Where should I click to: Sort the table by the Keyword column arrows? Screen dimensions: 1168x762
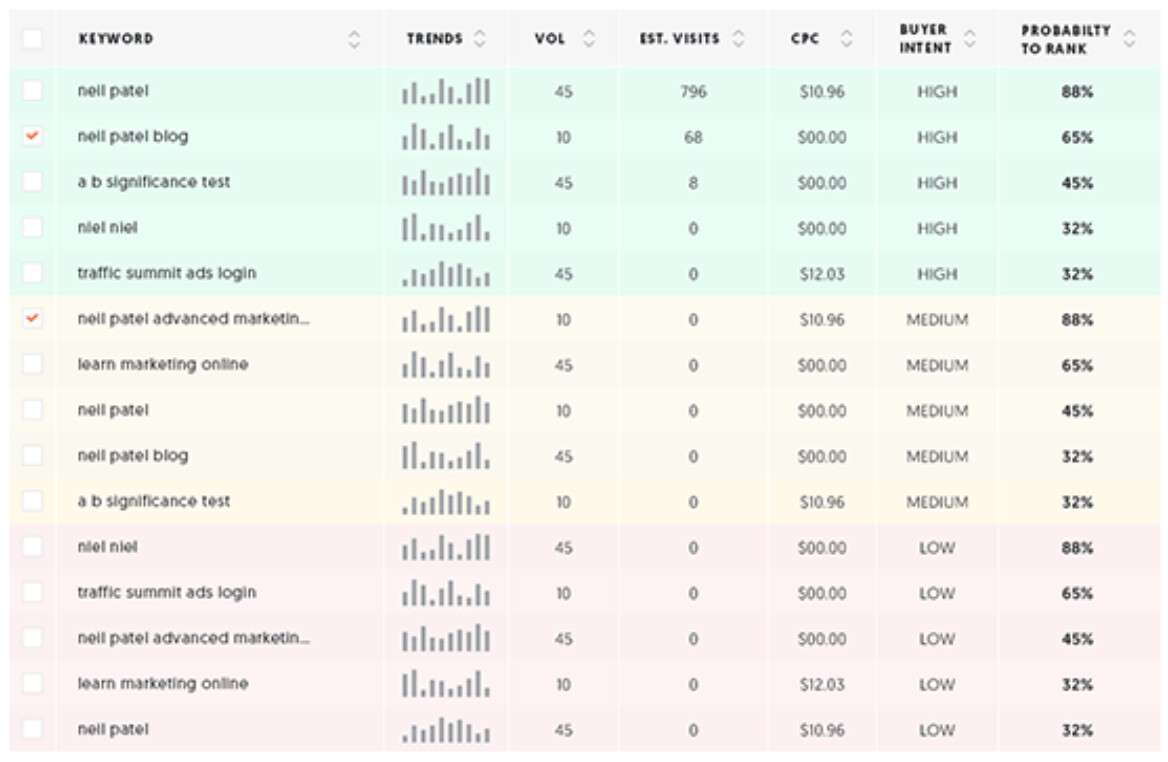(355, 39)
